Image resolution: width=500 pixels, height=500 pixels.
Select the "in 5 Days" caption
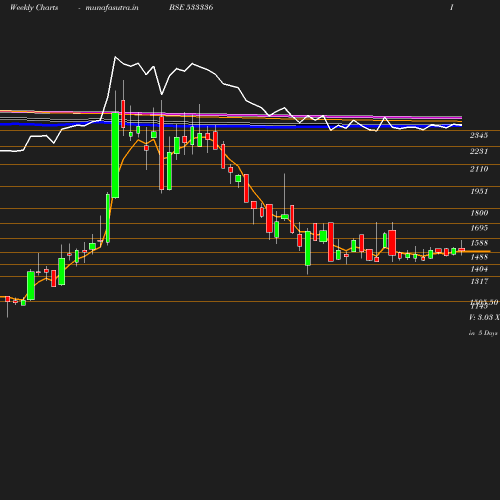[483, 333]
